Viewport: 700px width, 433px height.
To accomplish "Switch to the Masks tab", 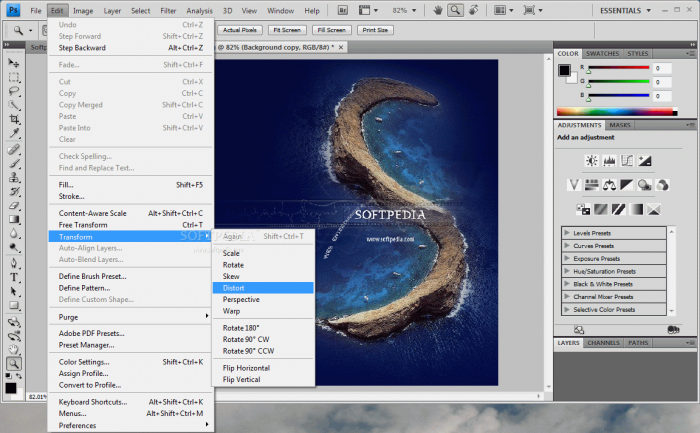I will [620, 125].
